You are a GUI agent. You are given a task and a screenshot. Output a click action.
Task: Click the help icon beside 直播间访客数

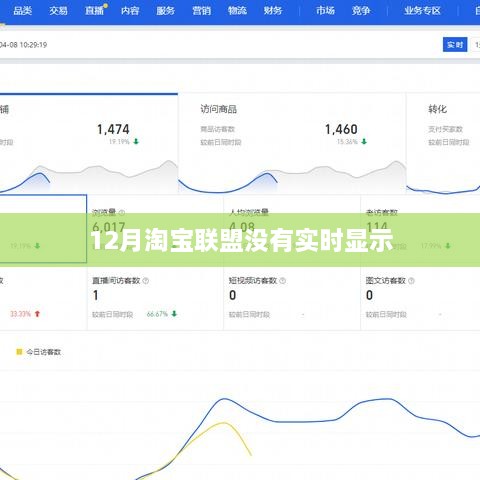(x=146, y=281)
